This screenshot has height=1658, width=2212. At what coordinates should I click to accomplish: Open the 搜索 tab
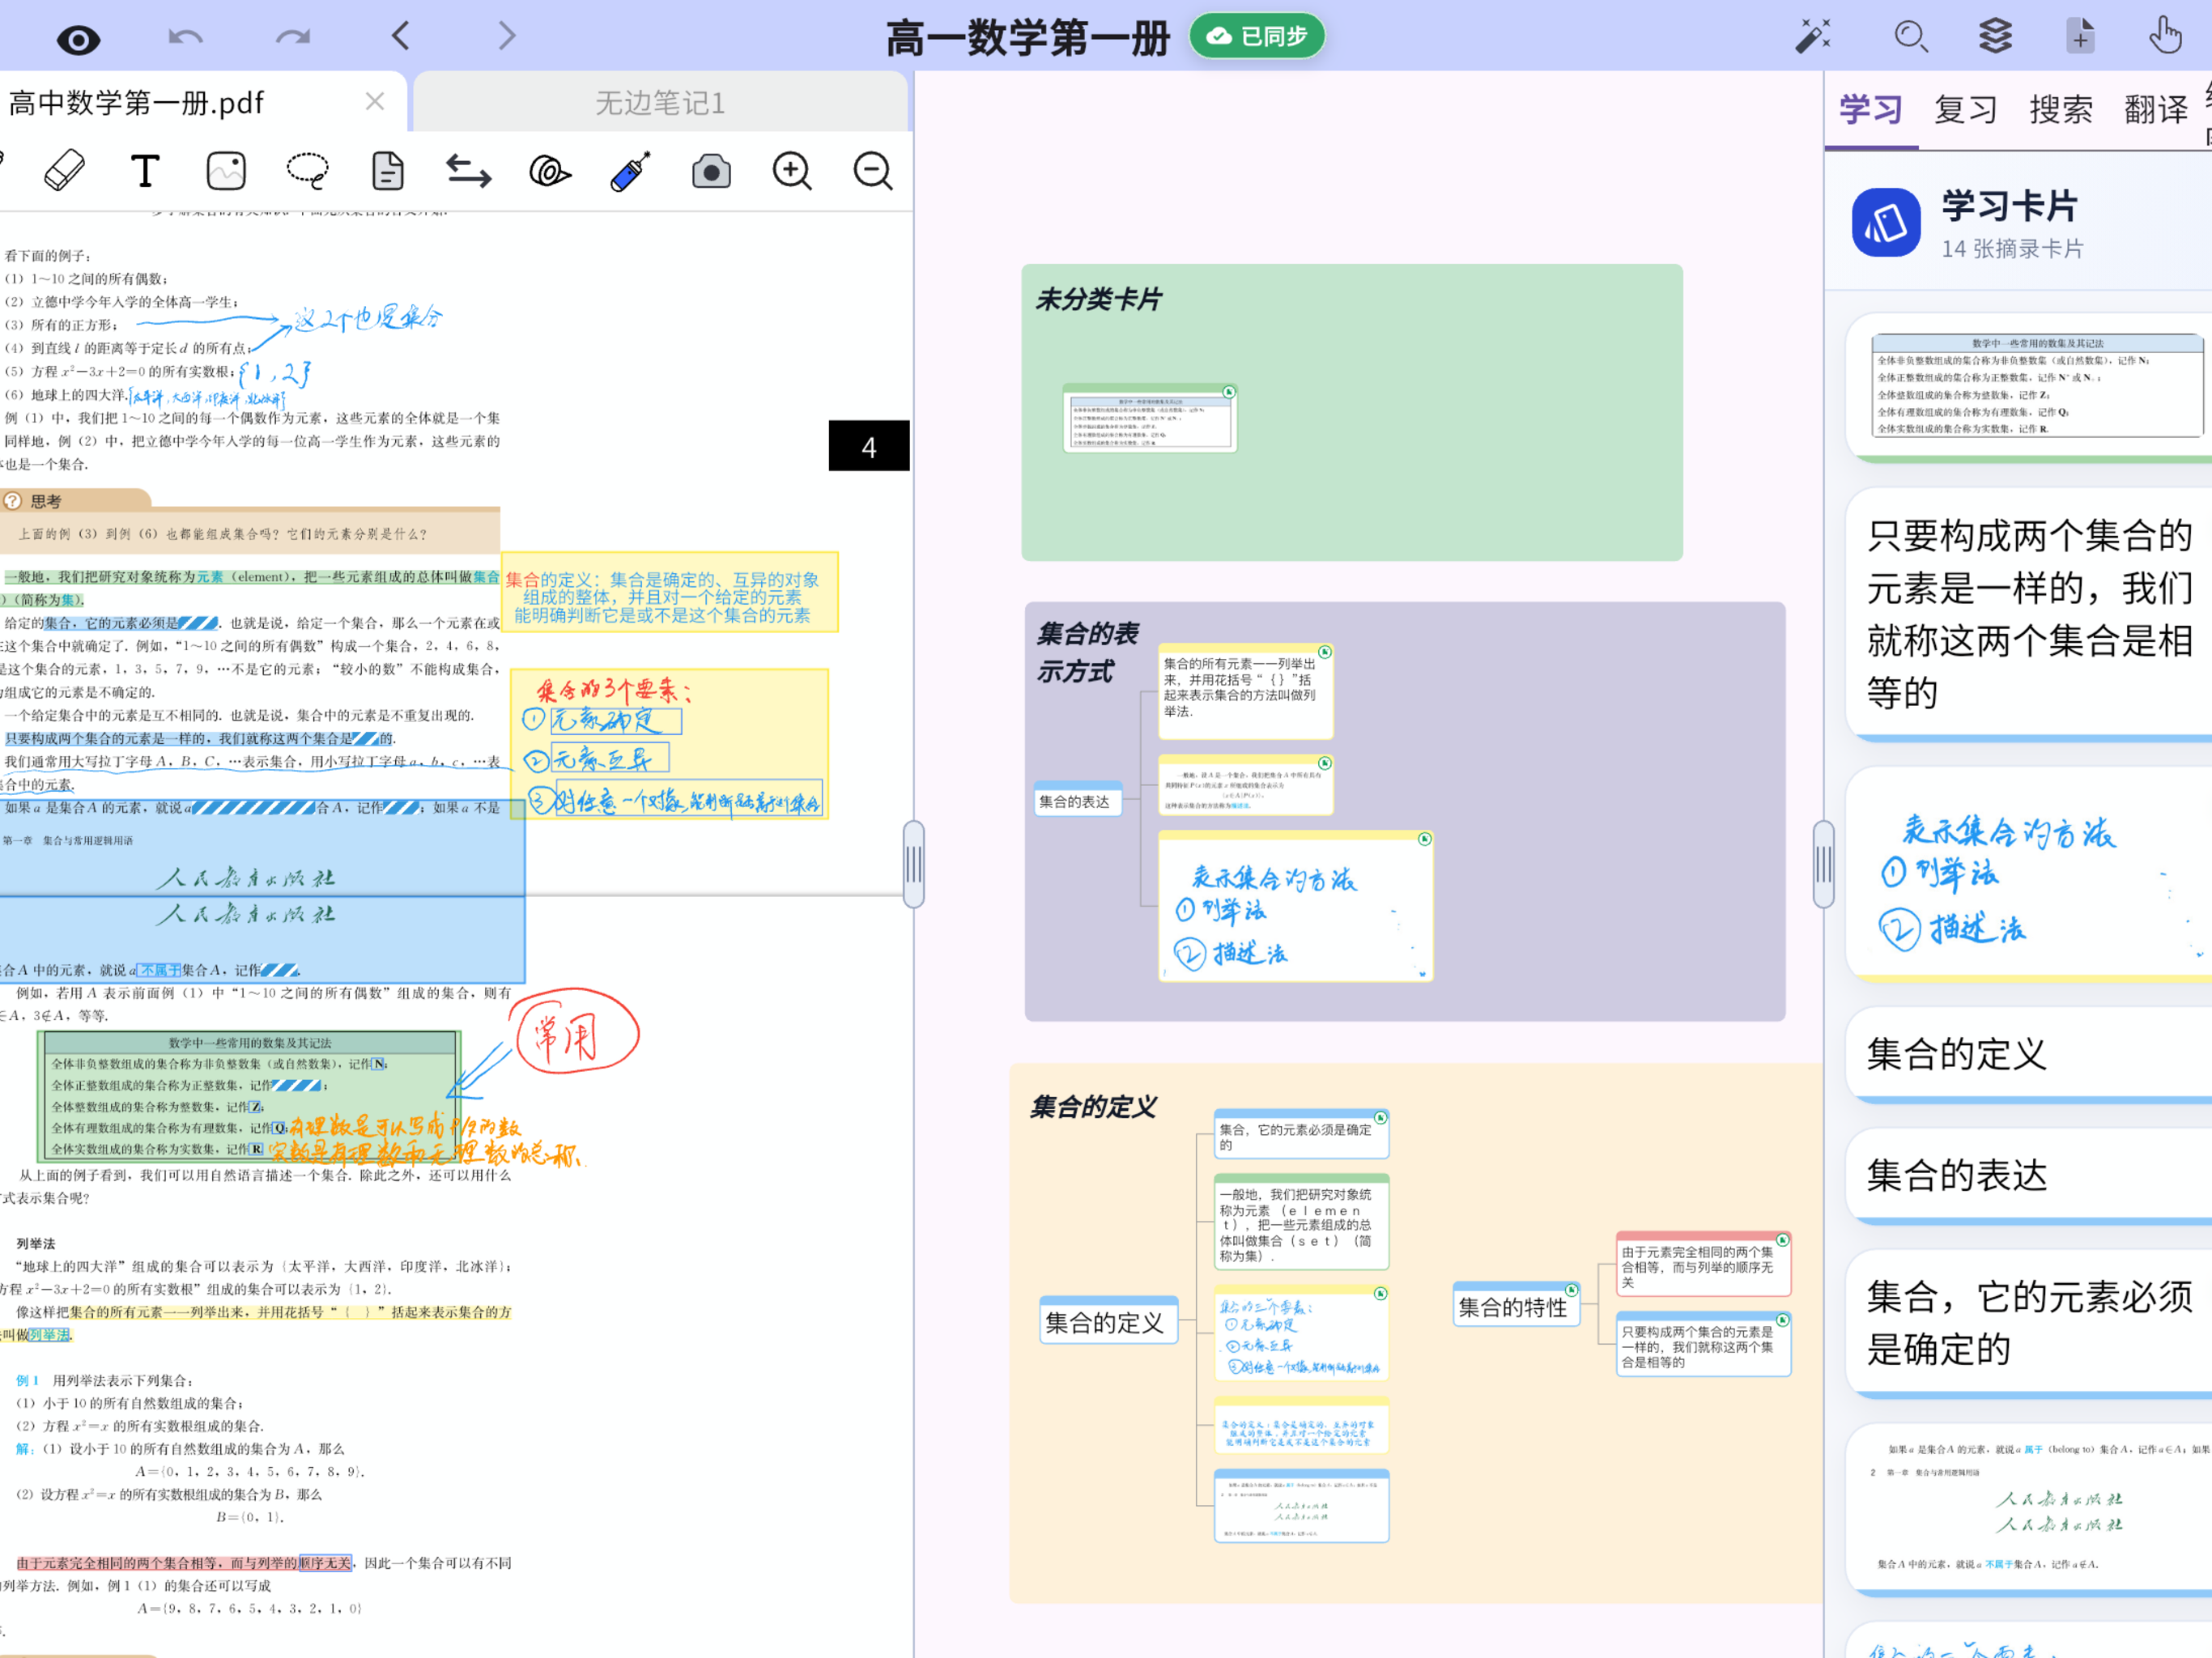point(2060,109)
